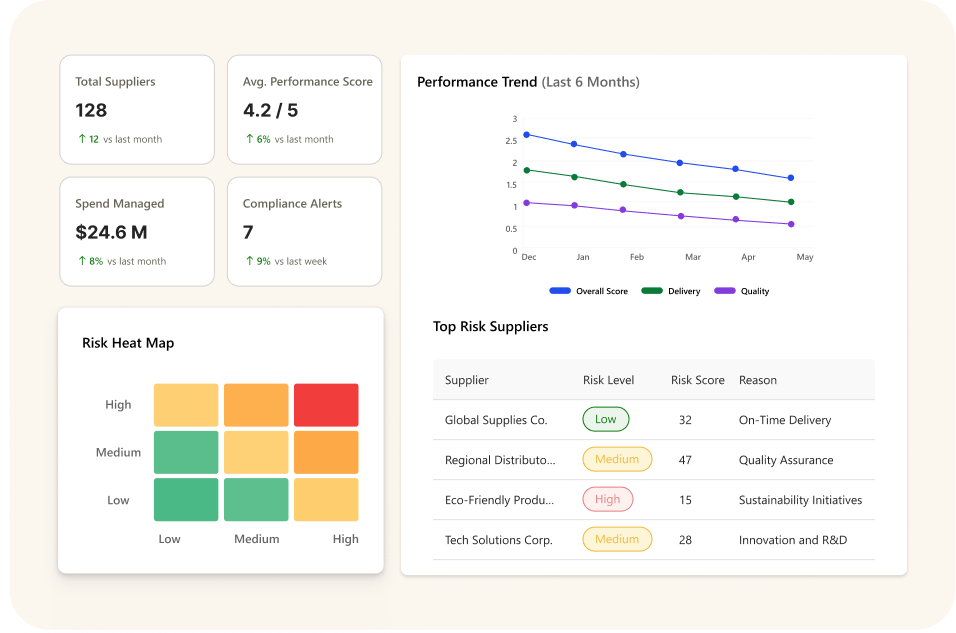Click the High risk badge for Eco-Friendly Produ...
This screenshot has width=956, height=633.
coord(608,499)
